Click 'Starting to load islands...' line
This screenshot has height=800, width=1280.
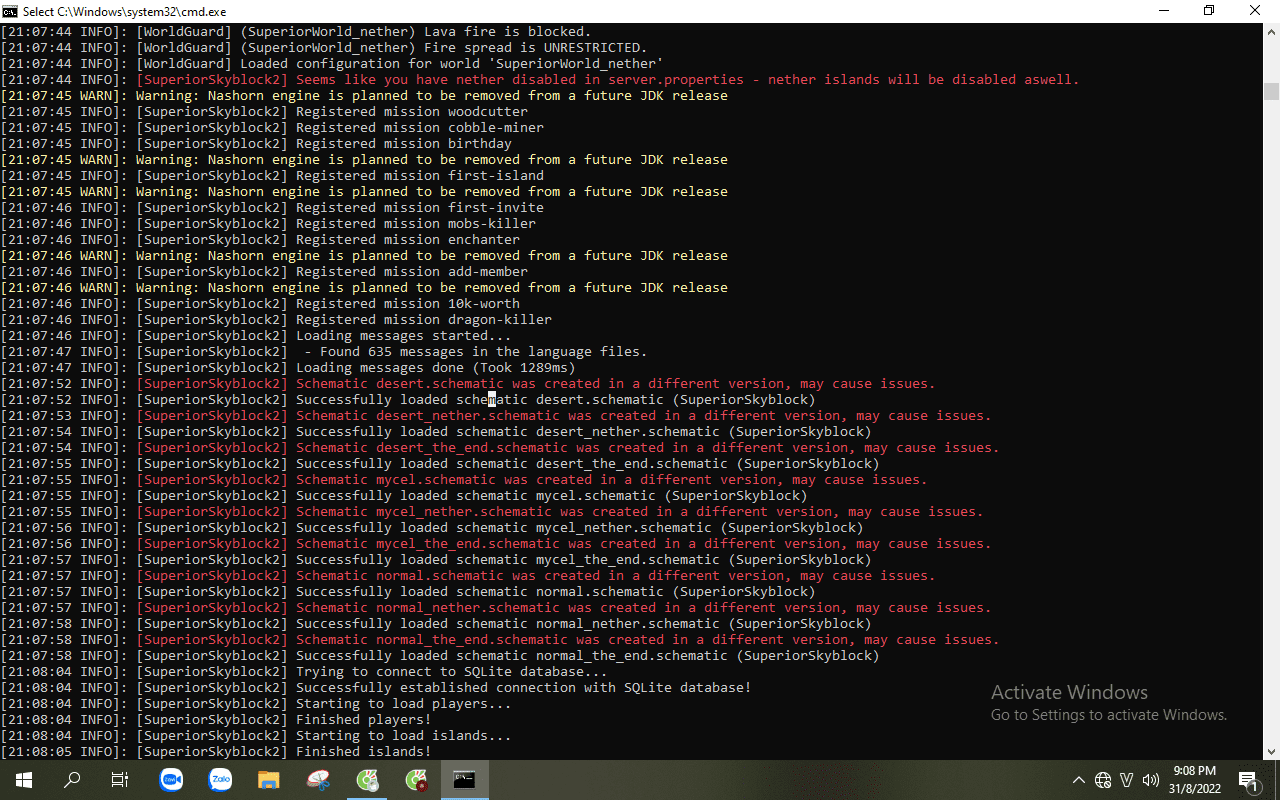click(x=256, y=736)
